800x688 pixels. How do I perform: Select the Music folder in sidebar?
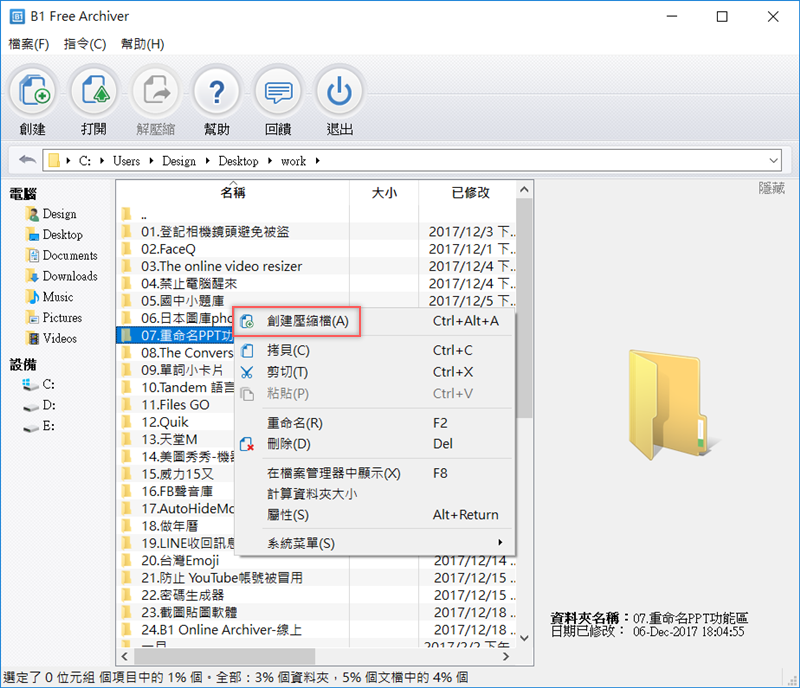tap(57, 297)
